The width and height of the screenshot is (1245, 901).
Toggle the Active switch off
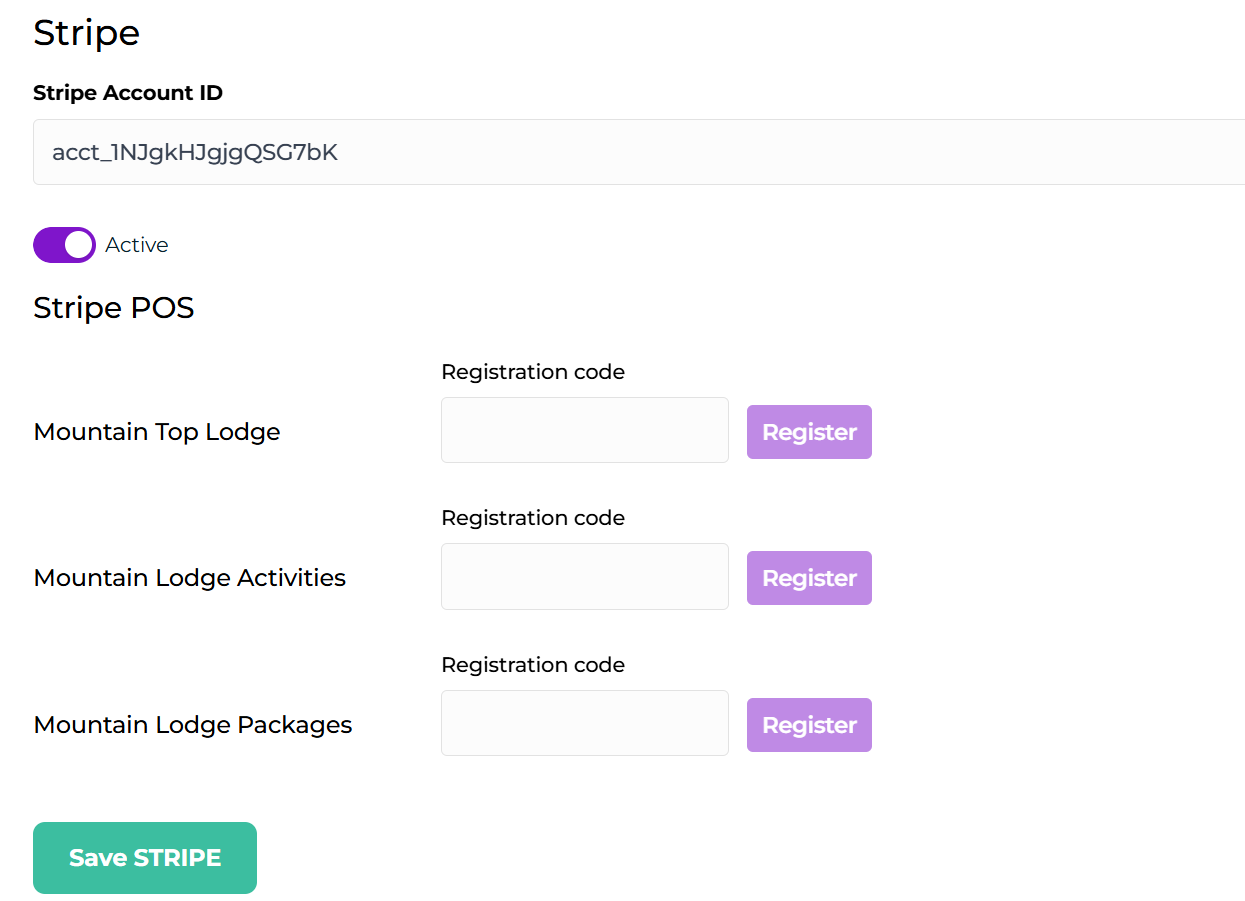(64, 245)
